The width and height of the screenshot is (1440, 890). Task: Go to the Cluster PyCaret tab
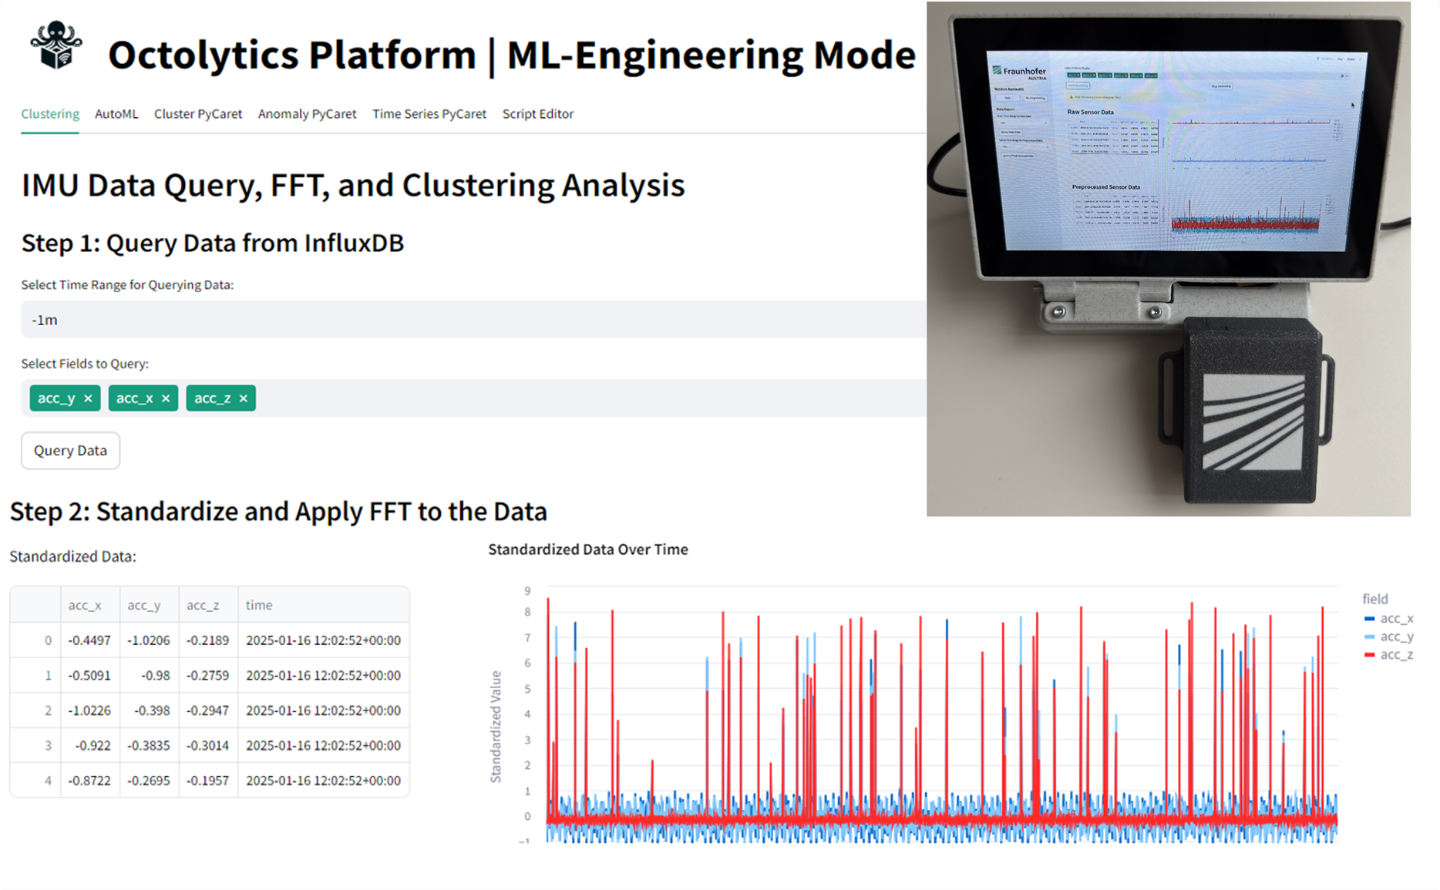(x=198, y=114)
